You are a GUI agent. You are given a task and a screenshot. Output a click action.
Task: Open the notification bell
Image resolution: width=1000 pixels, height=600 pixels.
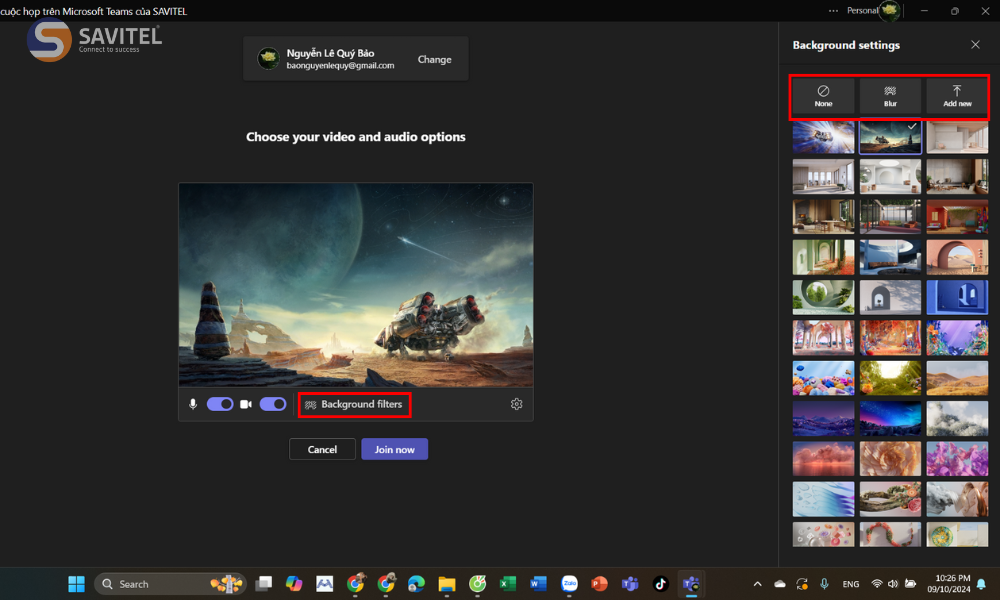coord(982,584)
